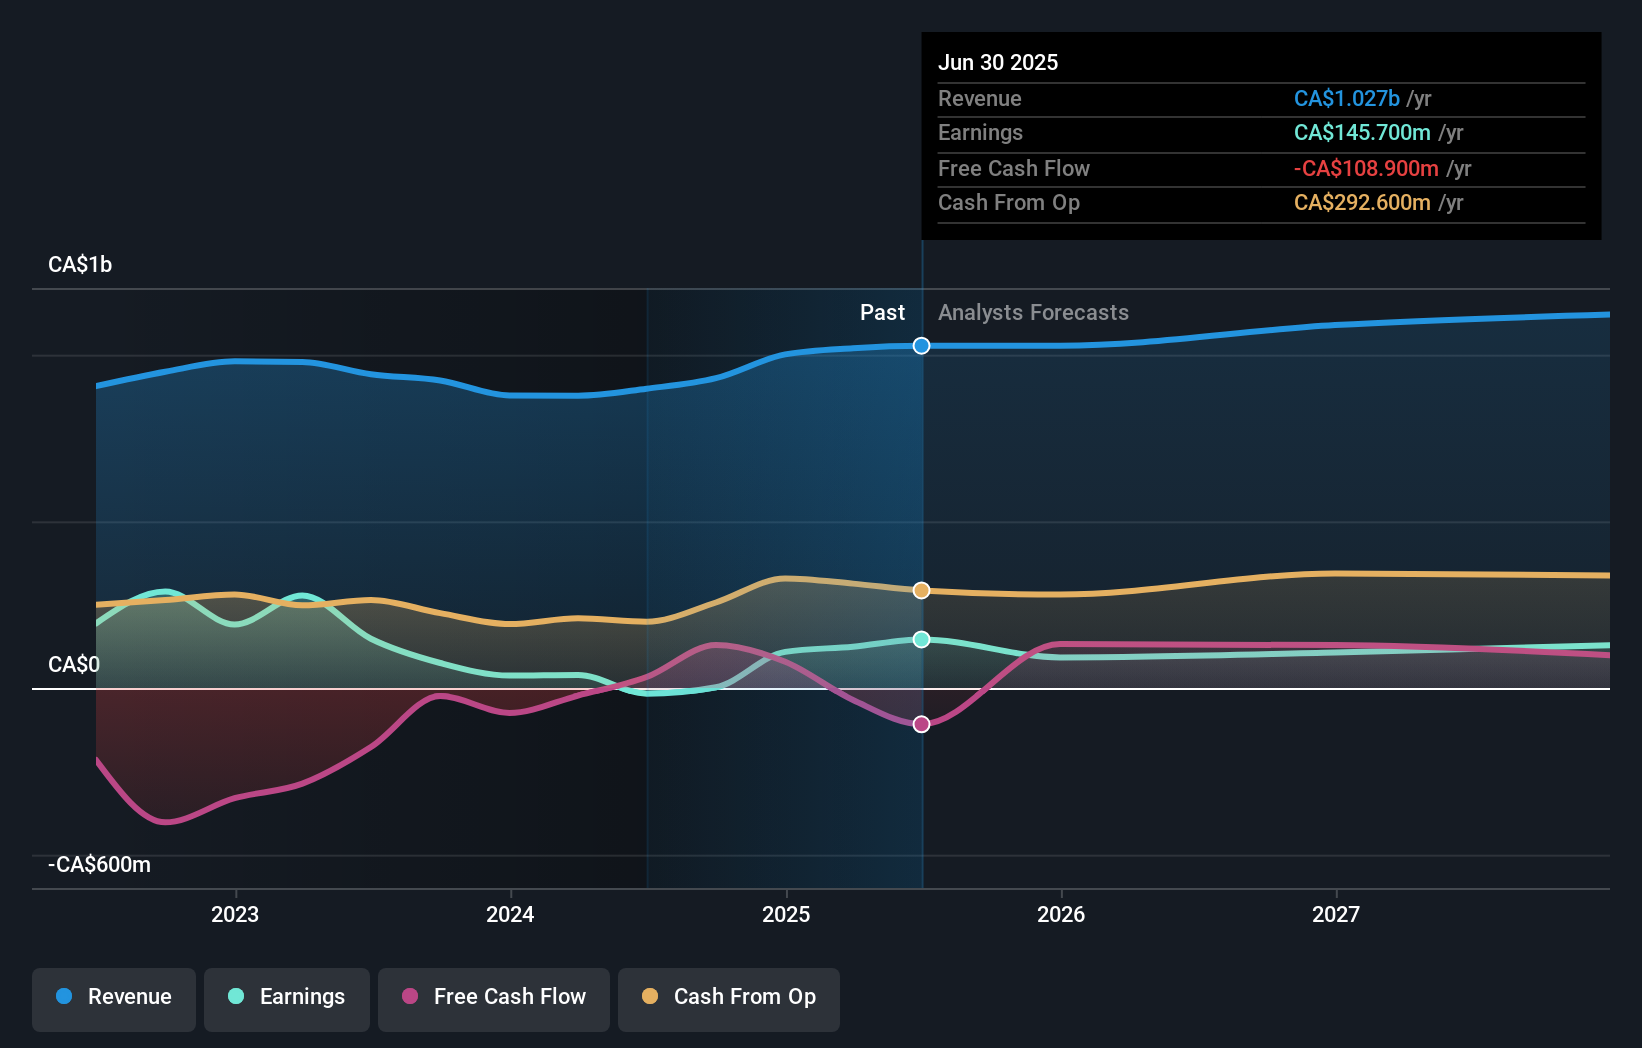Click the Past section label
The image size is (1642, 1048).
click(882, 312)
